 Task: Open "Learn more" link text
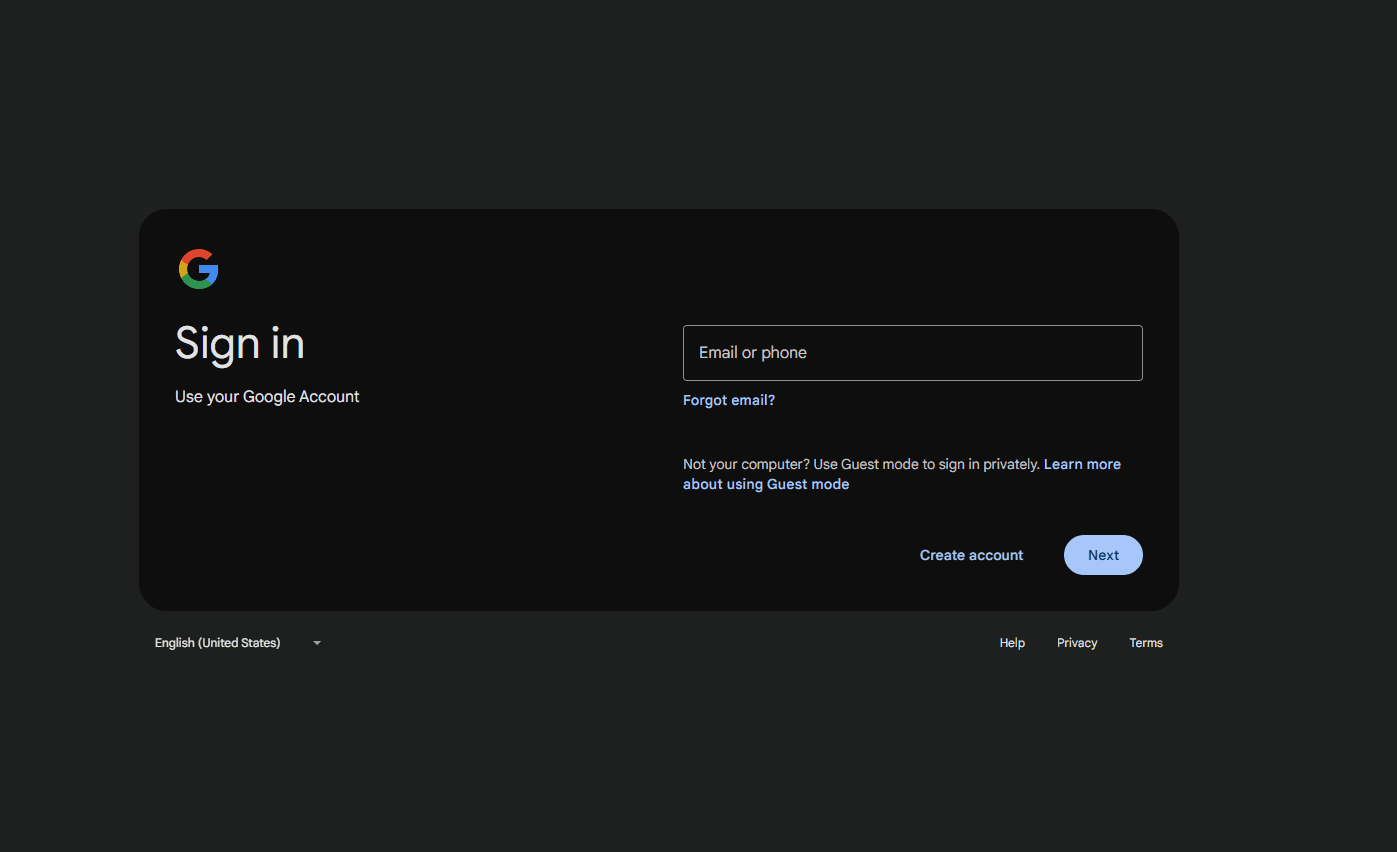pos(1082,464)
